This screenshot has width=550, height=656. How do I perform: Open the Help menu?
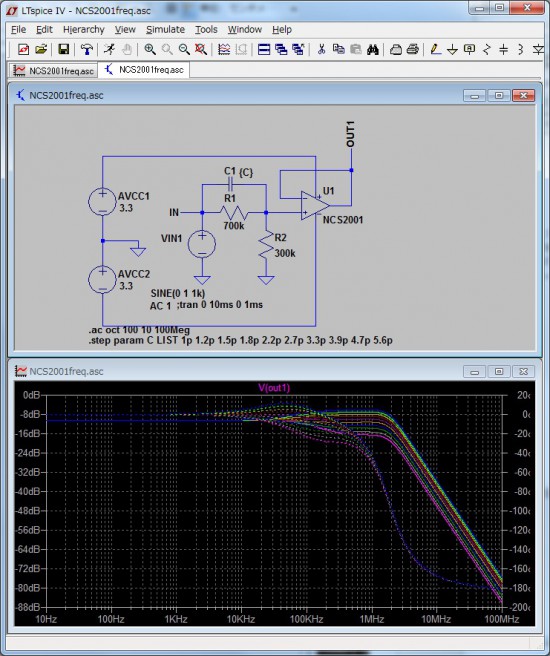(x=282, y=30)
